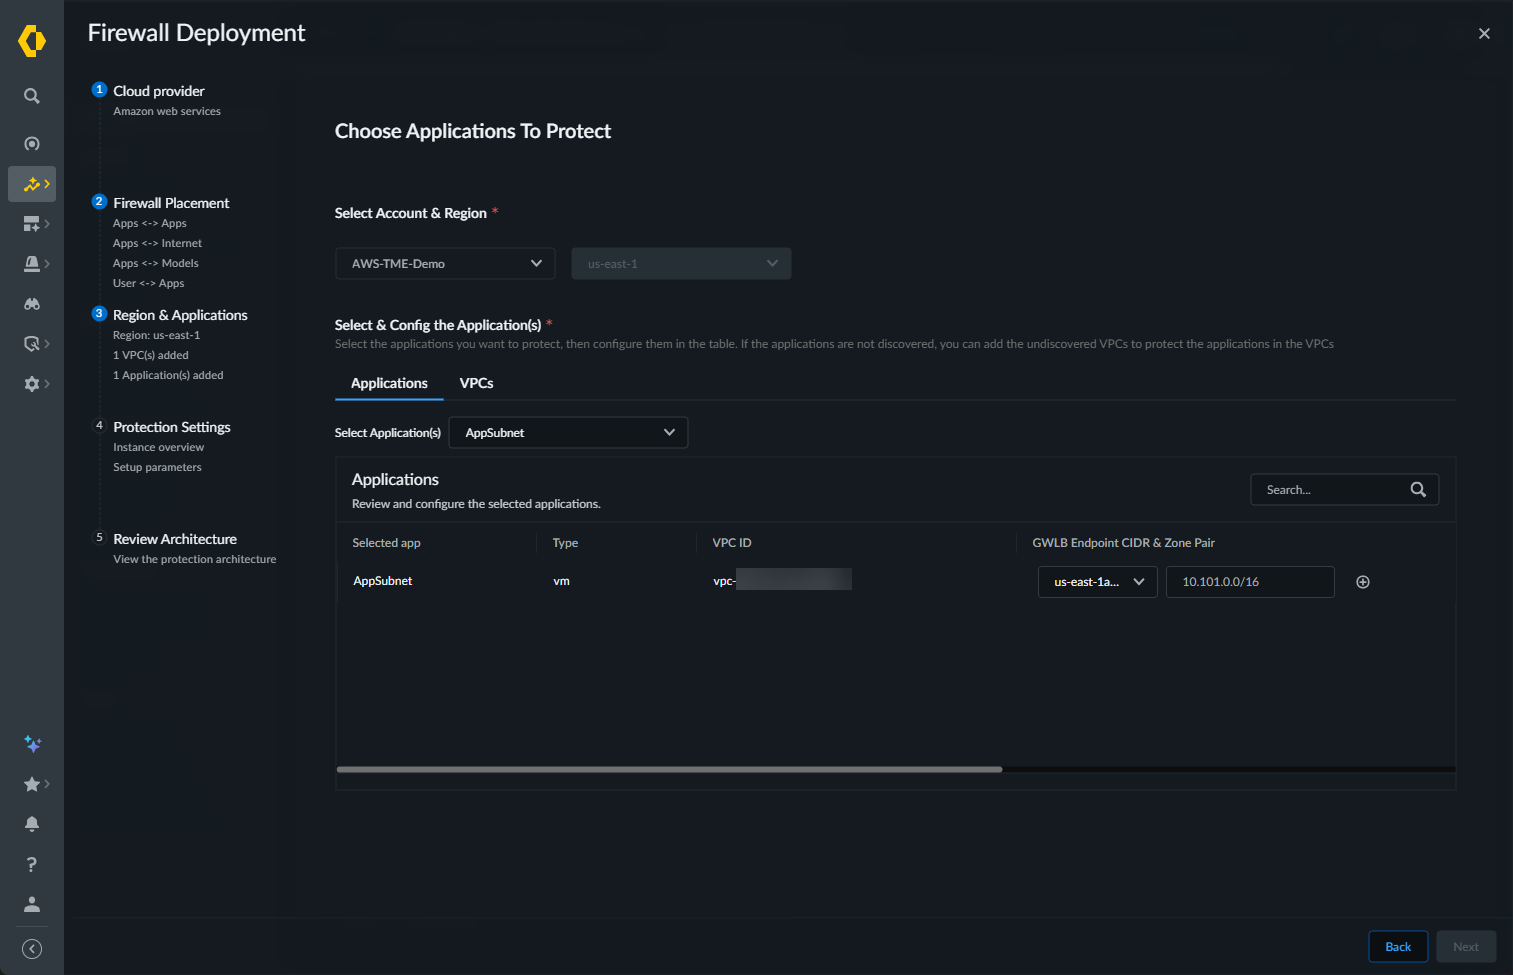
Task: Open the favorites star icon
Action: point(32,784)
